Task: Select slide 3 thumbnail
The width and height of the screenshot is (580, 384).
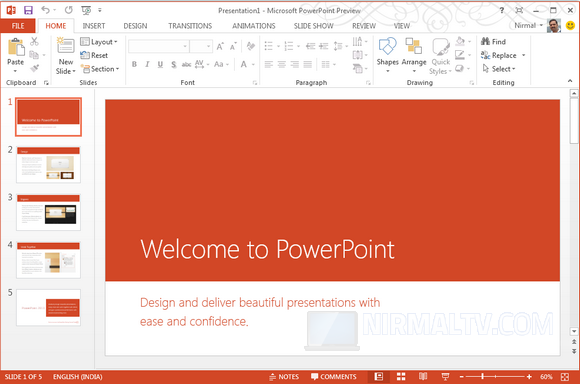Action: pos(48,212)
